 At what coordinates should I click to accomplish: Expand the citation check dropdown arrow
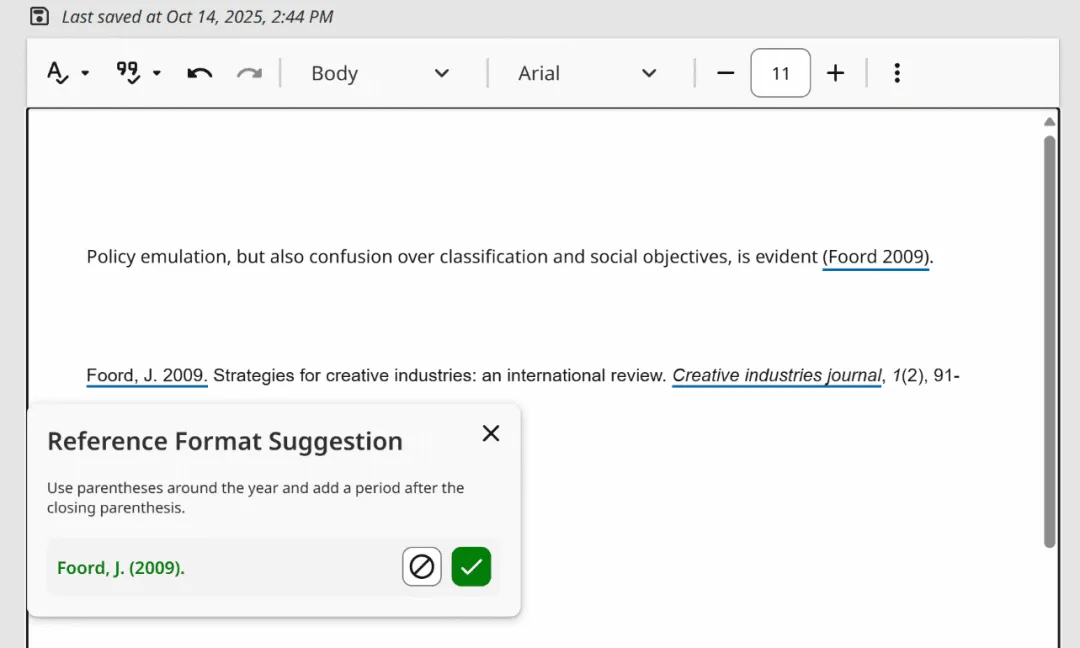(157, 73)
